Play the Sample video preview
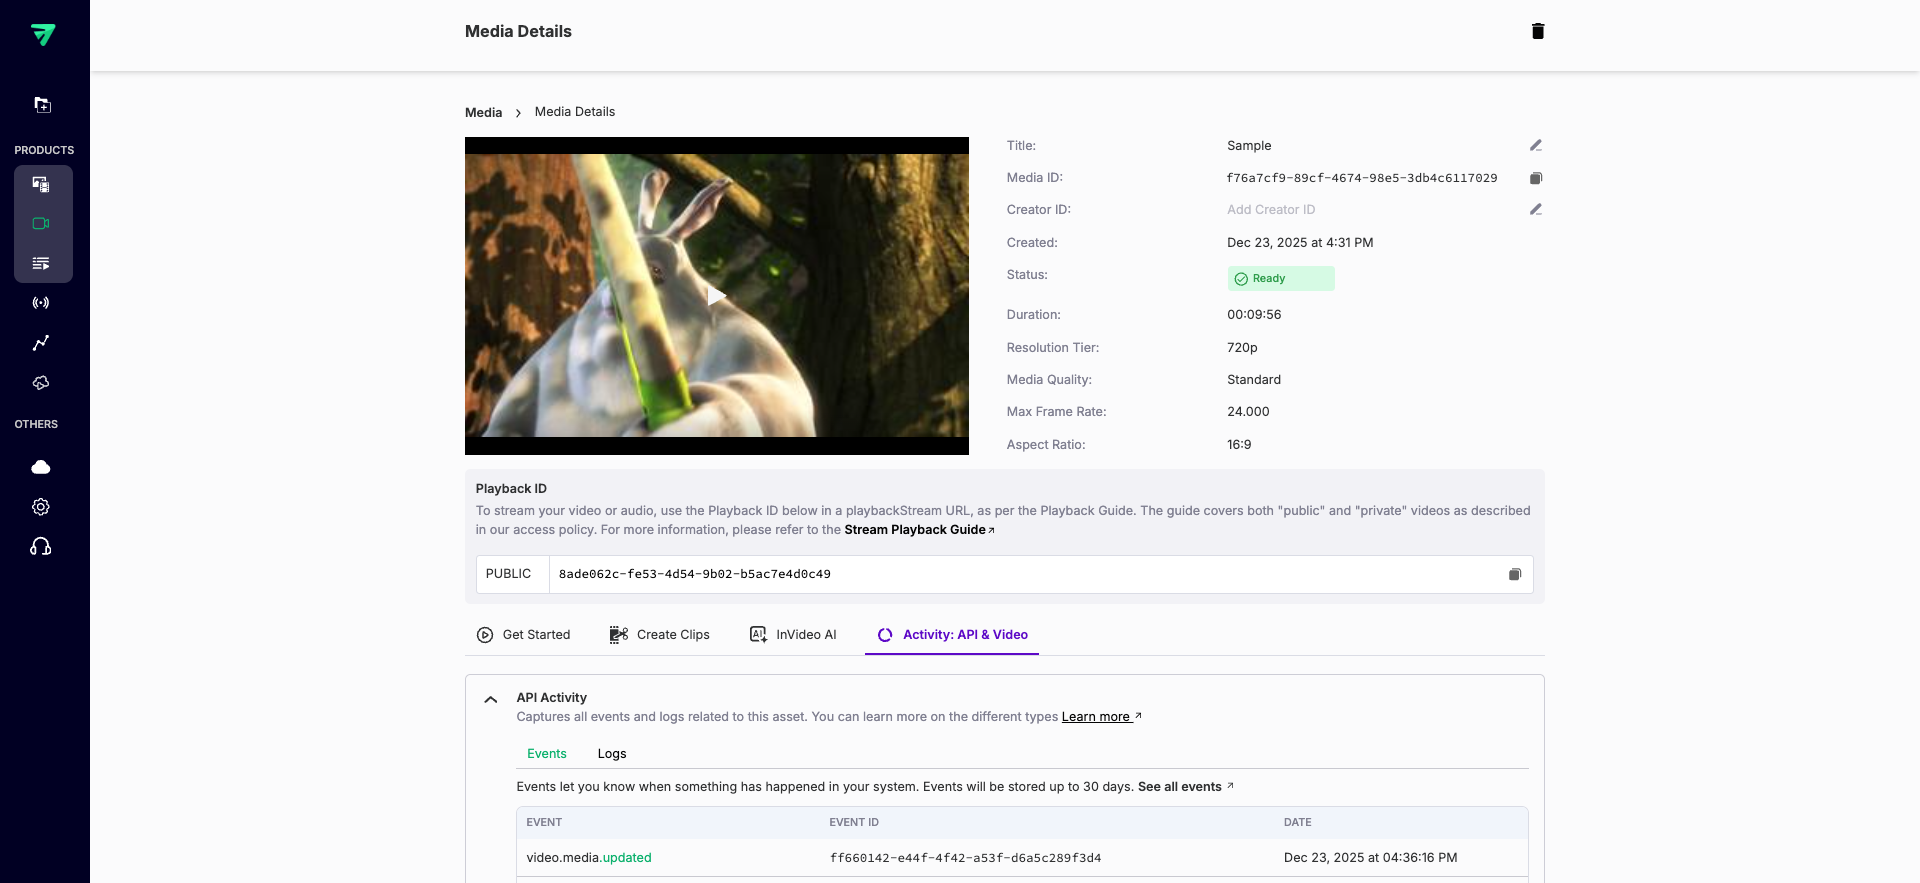 (x=717, y=296)
